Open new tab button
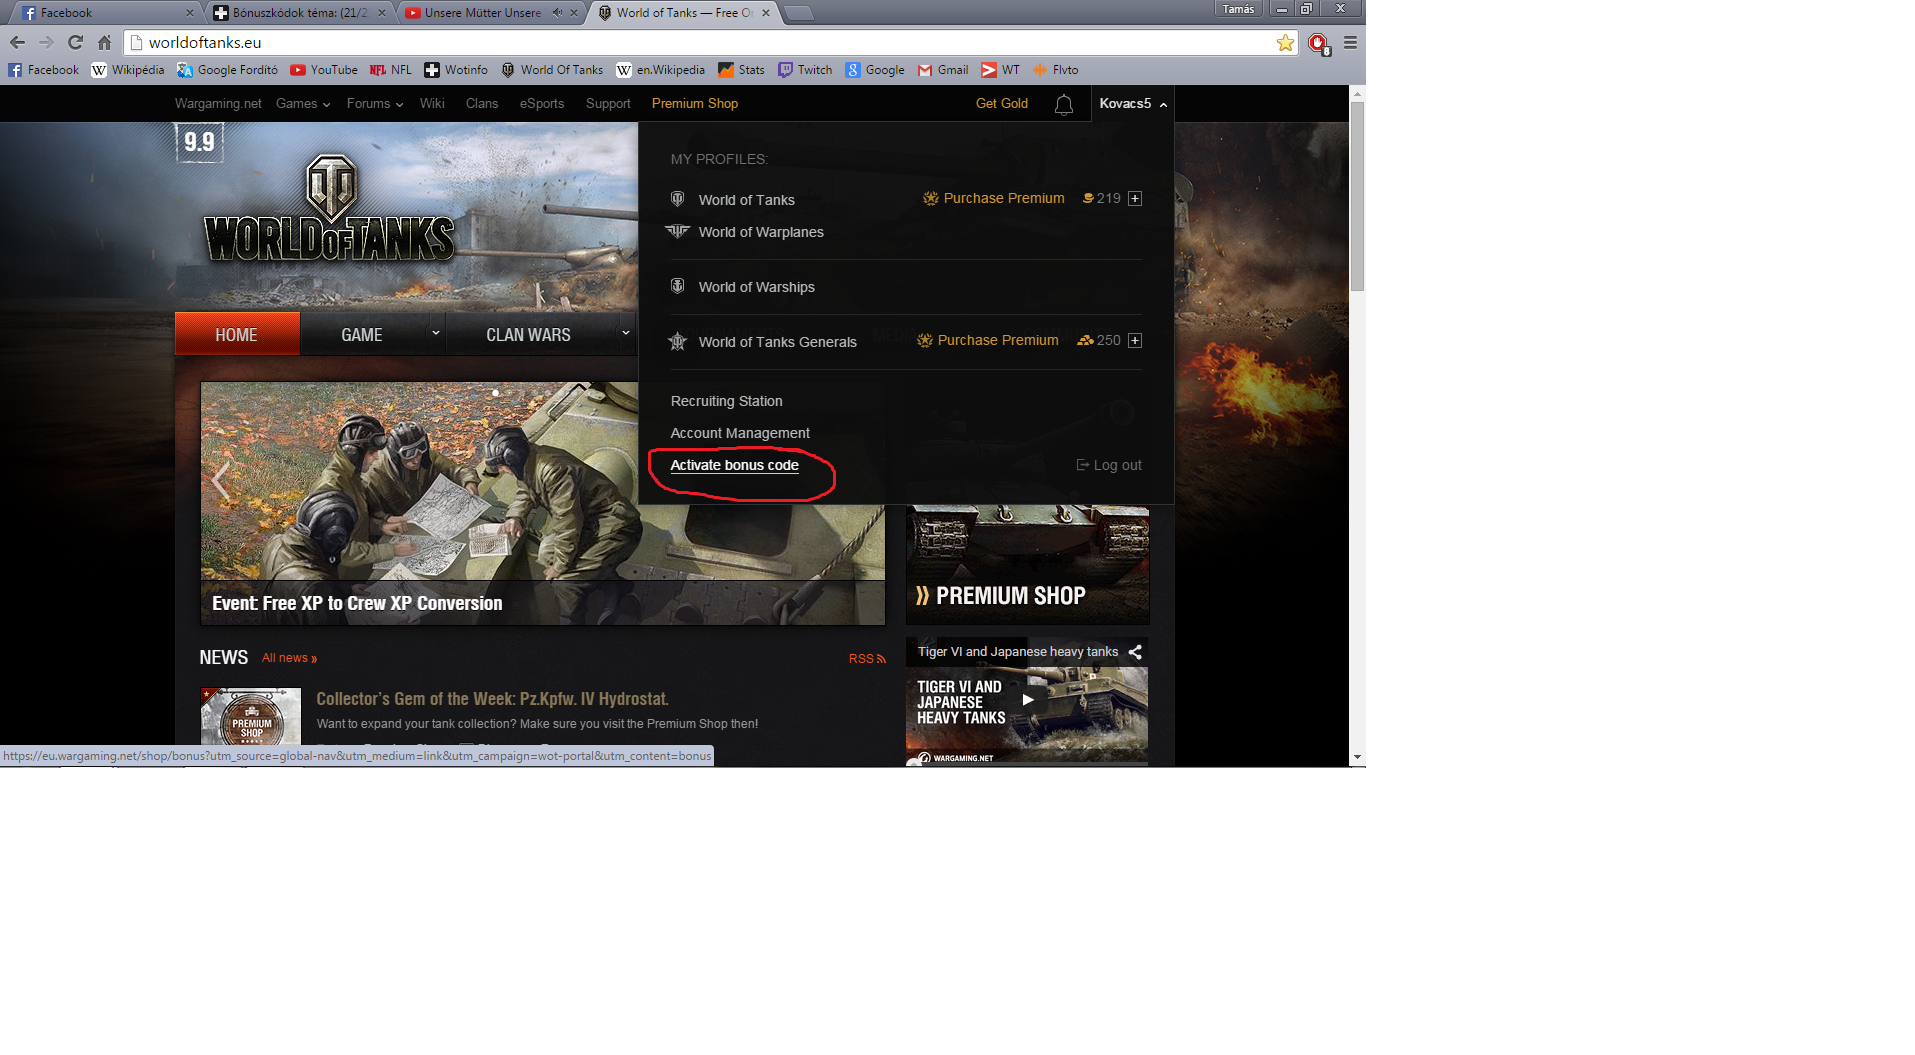Viewport: 1915px width, 1055px height. 798,13
